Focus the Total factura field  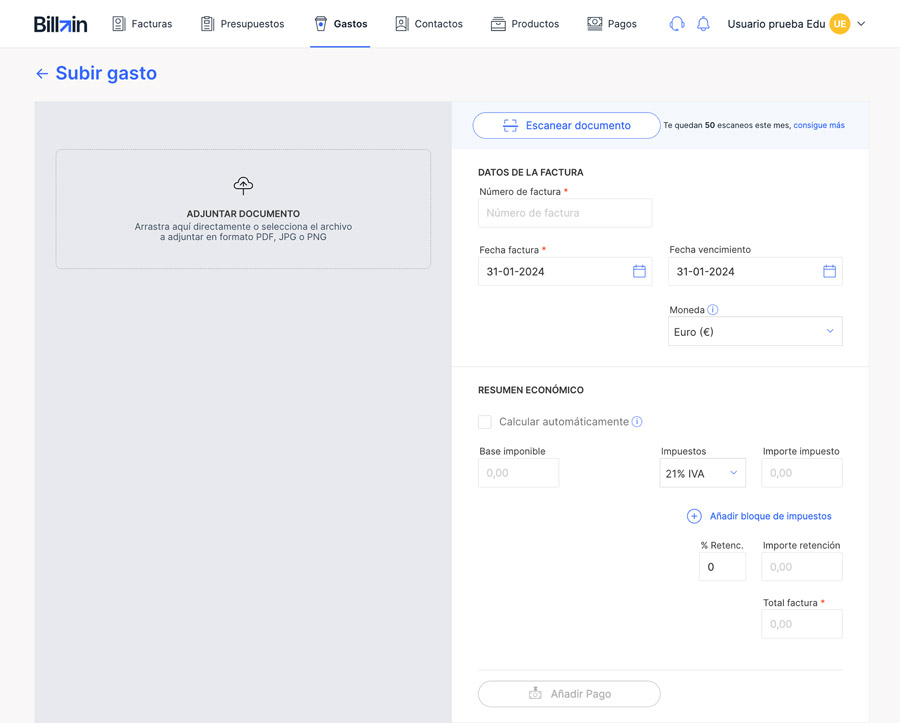click(802, 624)
